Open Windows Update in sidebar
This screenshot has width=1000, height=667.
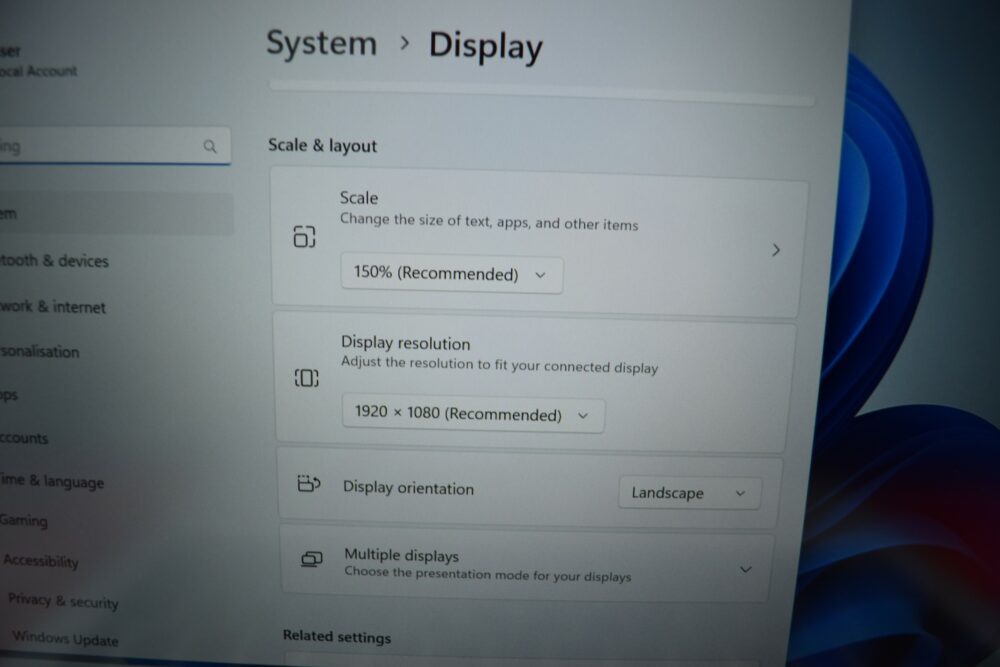pos(66,638)
